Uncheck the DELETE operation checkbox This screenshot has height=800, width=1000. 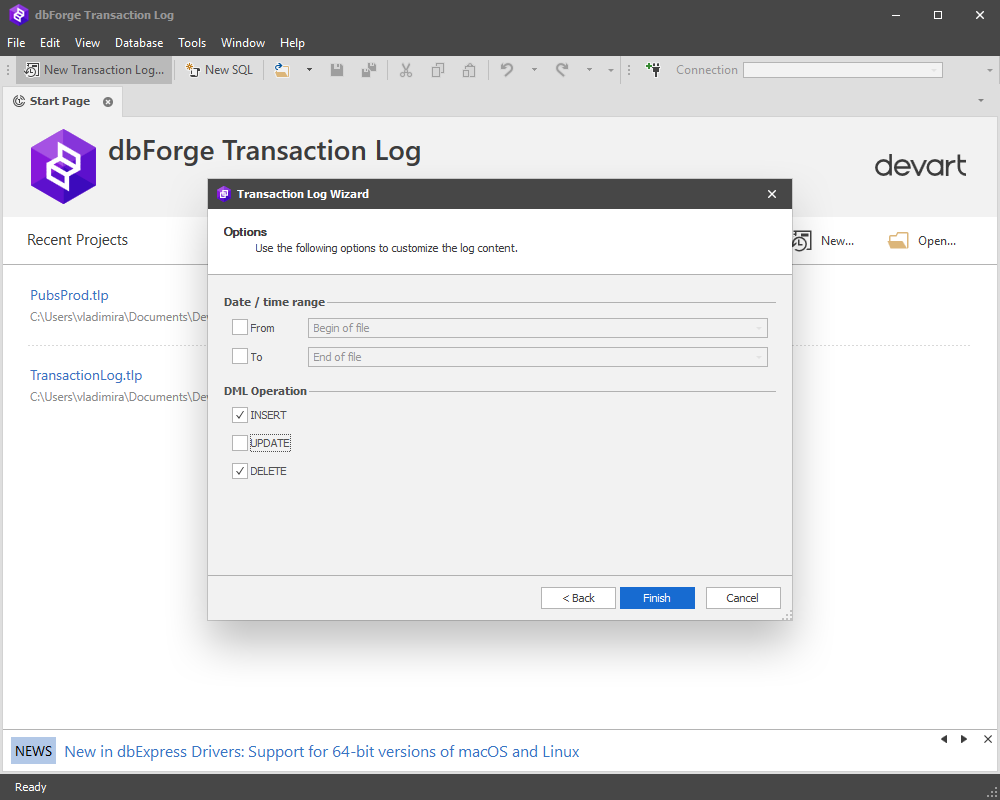tap(240, 471)
